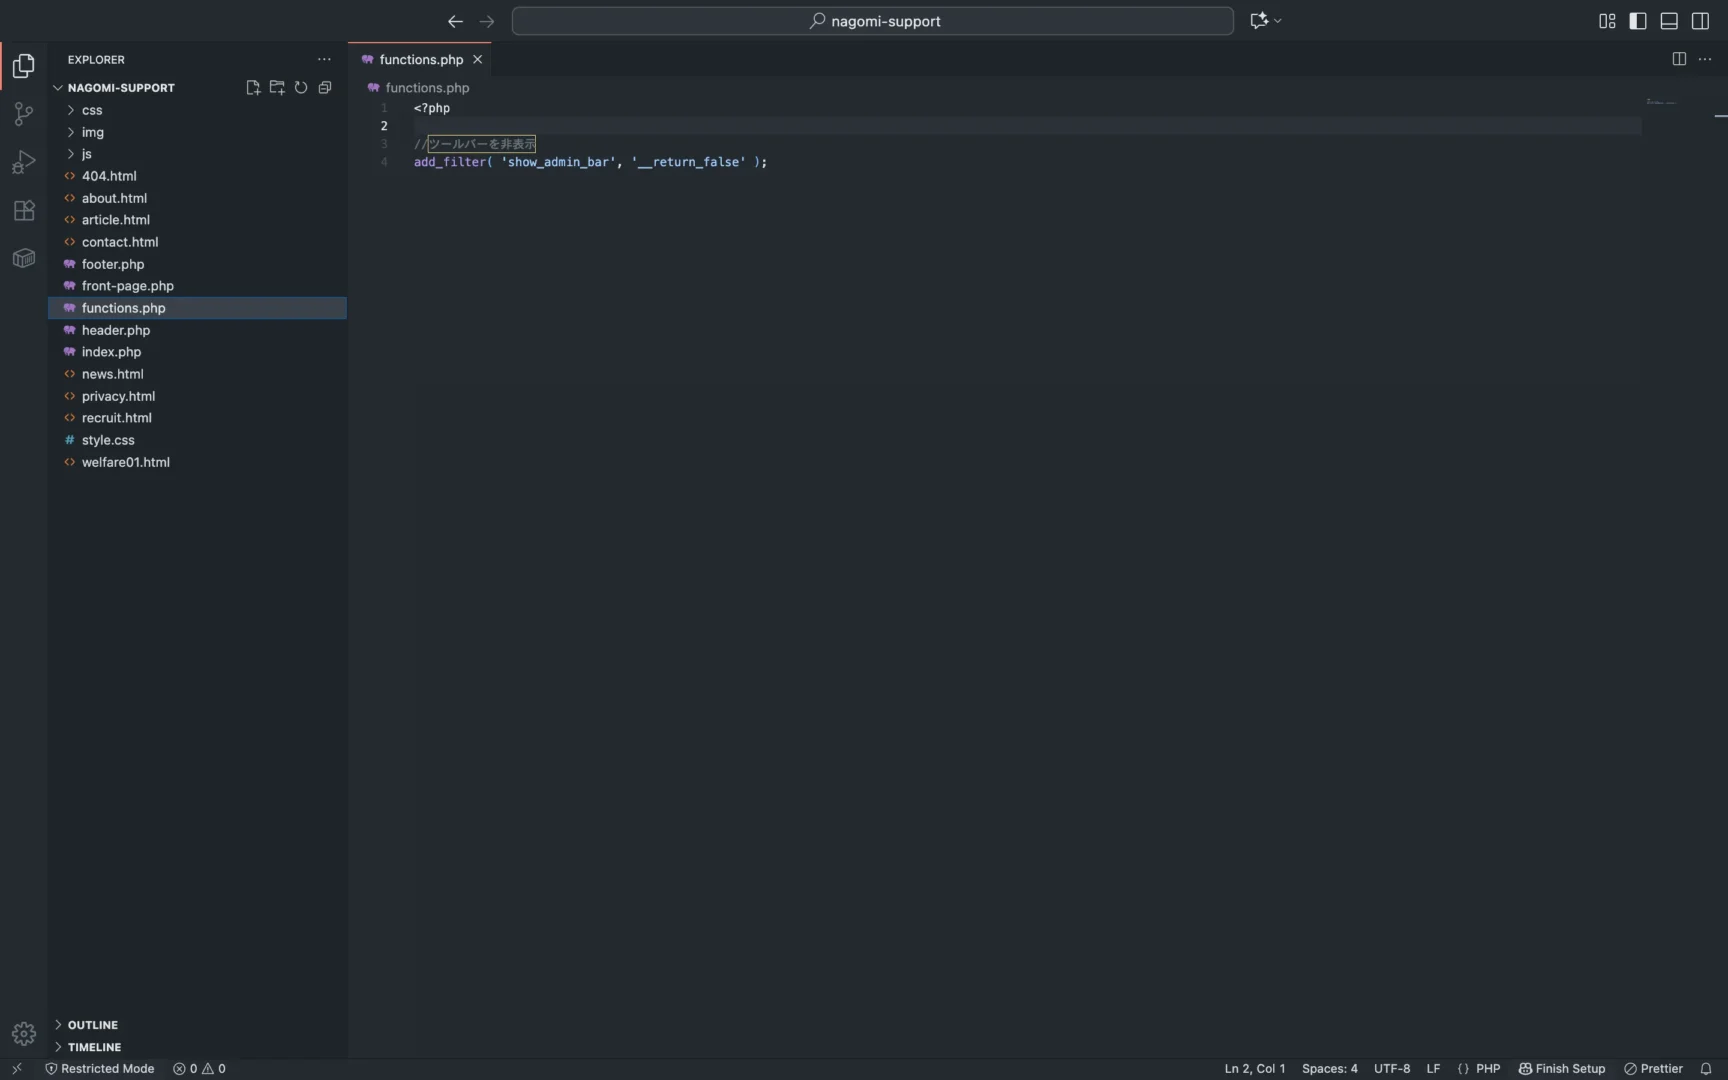This screenshot has width=1728, height=1080.
Task: Click the New Folder icon in Explorer
Action: [x=277, y=88]
